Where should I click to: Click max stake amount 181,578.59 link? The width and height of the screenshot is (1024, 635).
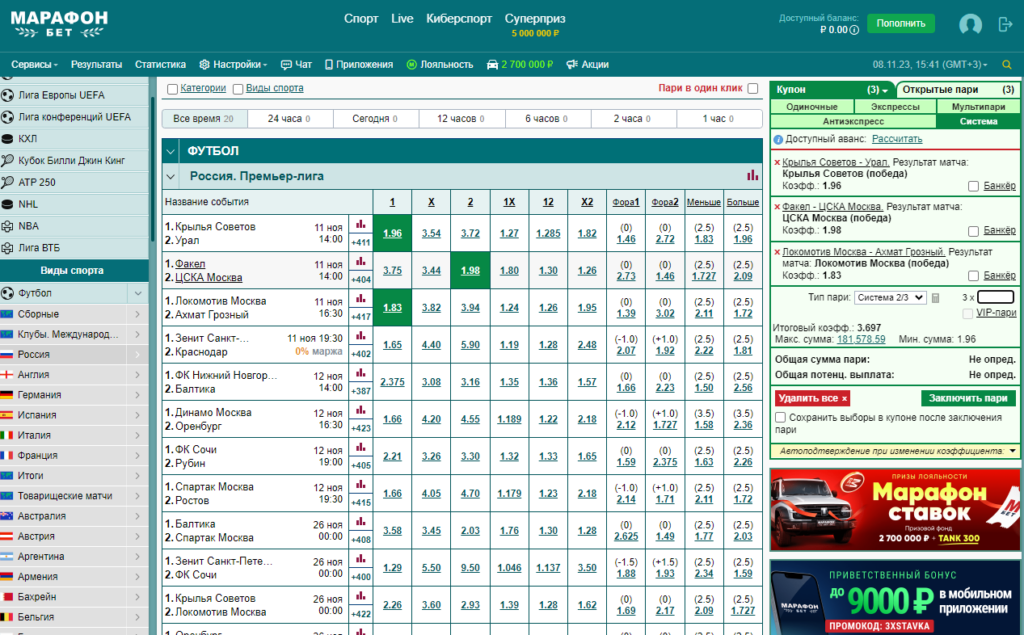pos(861,339)
